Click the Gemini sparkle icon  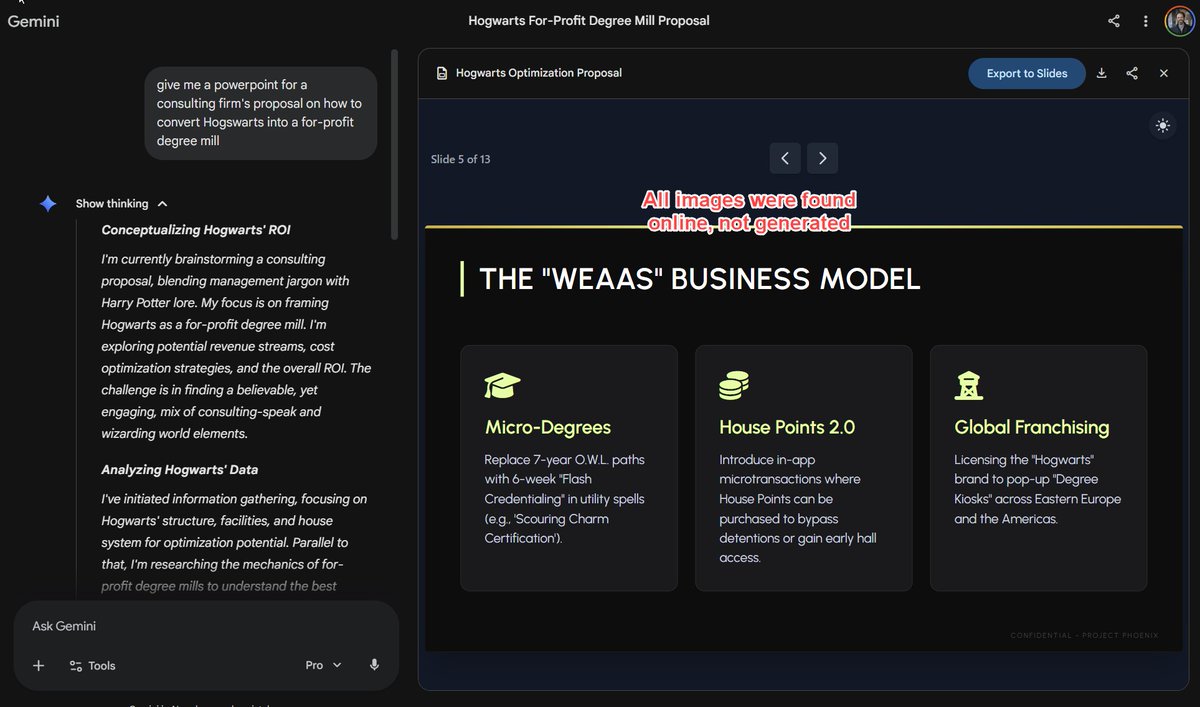pos(48,203)
